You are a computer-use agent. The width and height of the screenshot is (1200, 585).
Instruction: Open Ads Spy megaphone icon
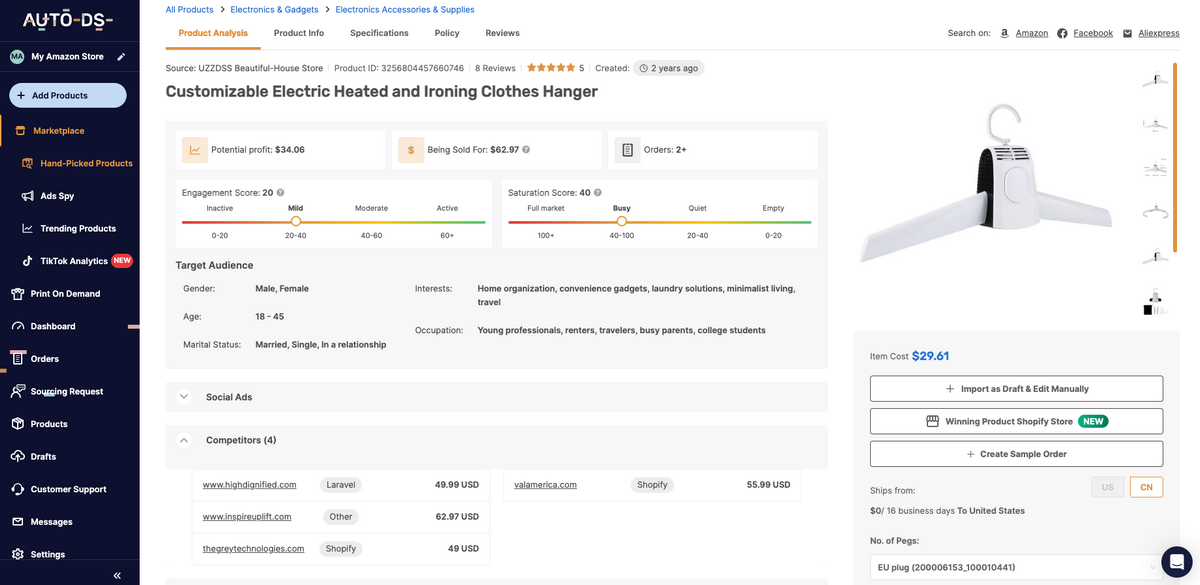point(28,196)
